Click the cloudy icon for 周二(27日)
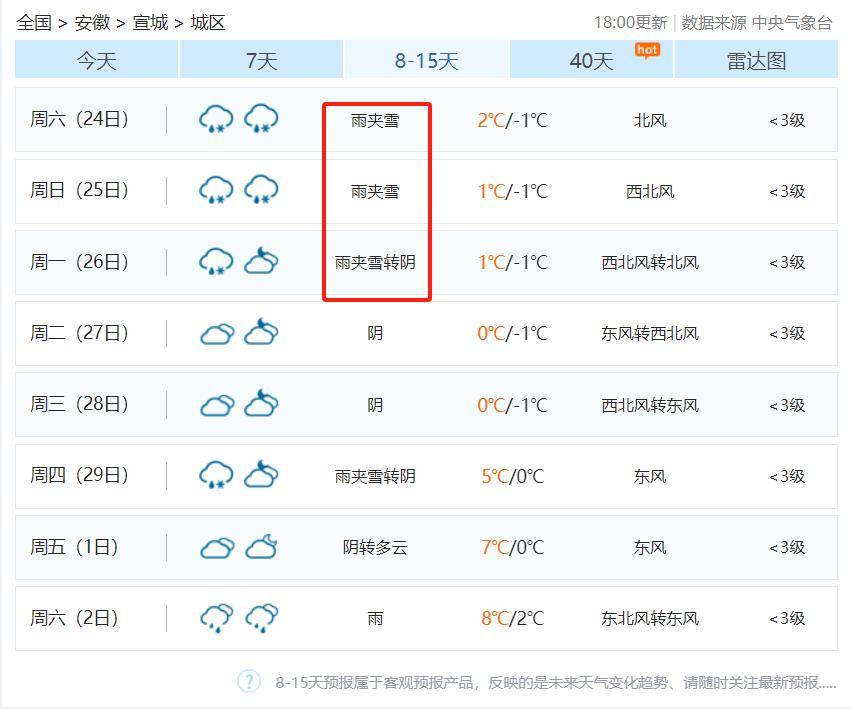 coord(218,334)
